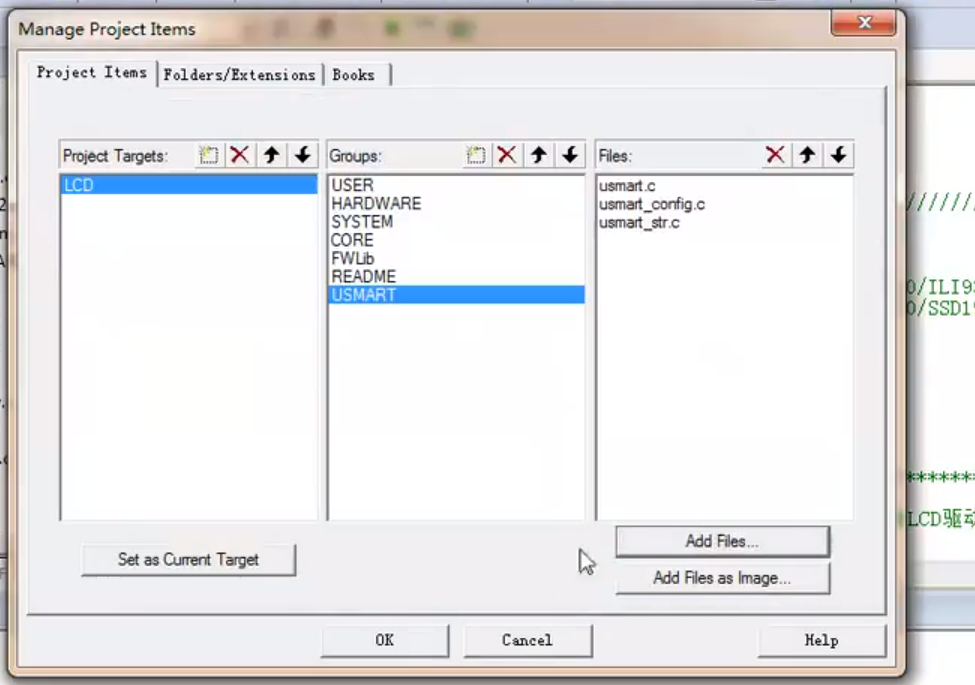The width and height of the screenshot is (975, 685).
Task: Click Add Files as Image... button
Action: pos(723,578)
